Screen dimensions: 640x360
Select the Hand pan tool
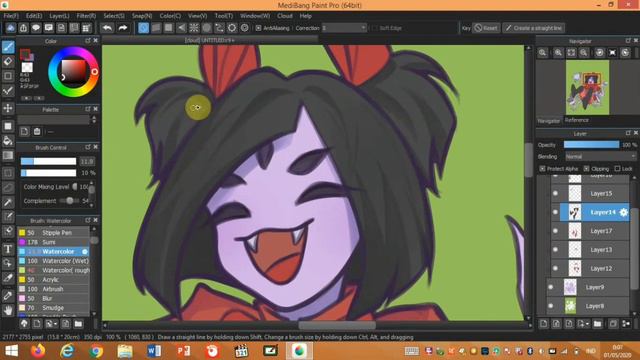[8, 311]
